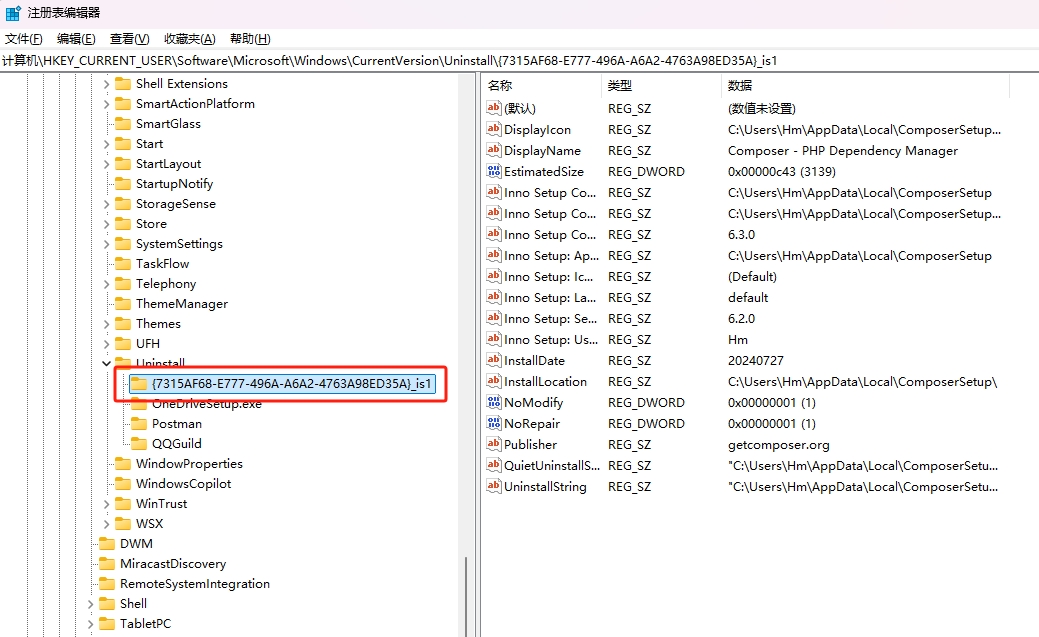Image resolution: width=1039 pixels, height=637 pixels.
Task: Click the getcomposer.org data cell
Action: pos(779,445)
